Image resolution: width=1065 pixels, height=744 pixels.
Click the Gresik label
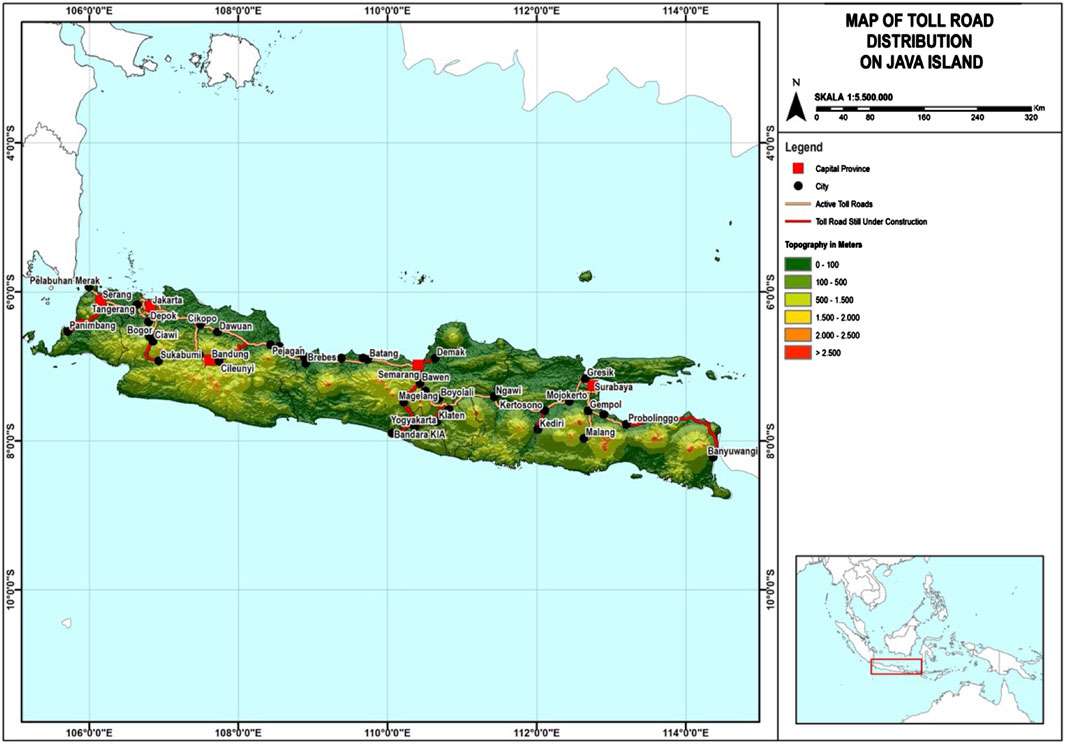coord(601,373)
